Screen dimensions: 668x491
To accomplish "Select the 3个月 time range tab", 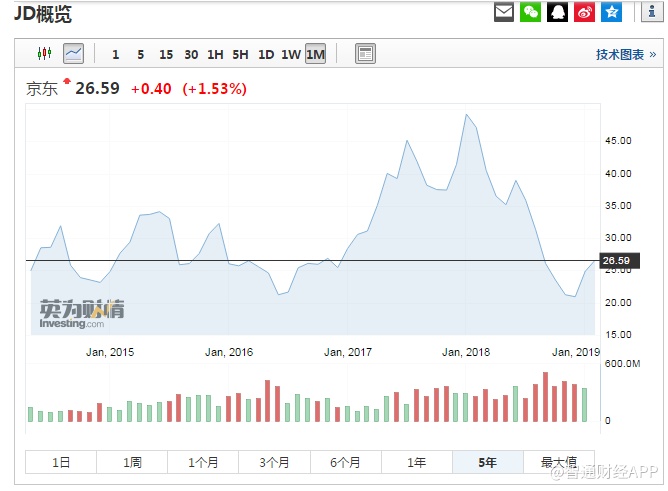I will tap(274, 462).
